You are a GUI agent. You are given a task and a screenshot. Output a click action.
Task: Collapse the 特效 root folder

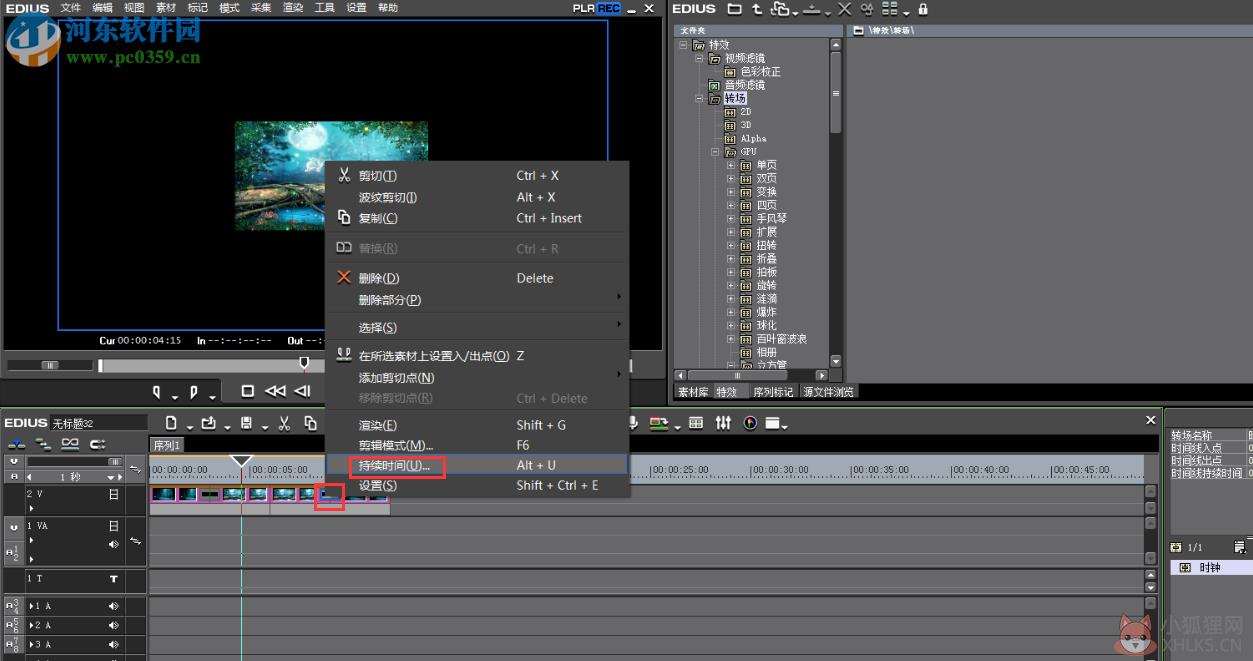coord(684,45)
